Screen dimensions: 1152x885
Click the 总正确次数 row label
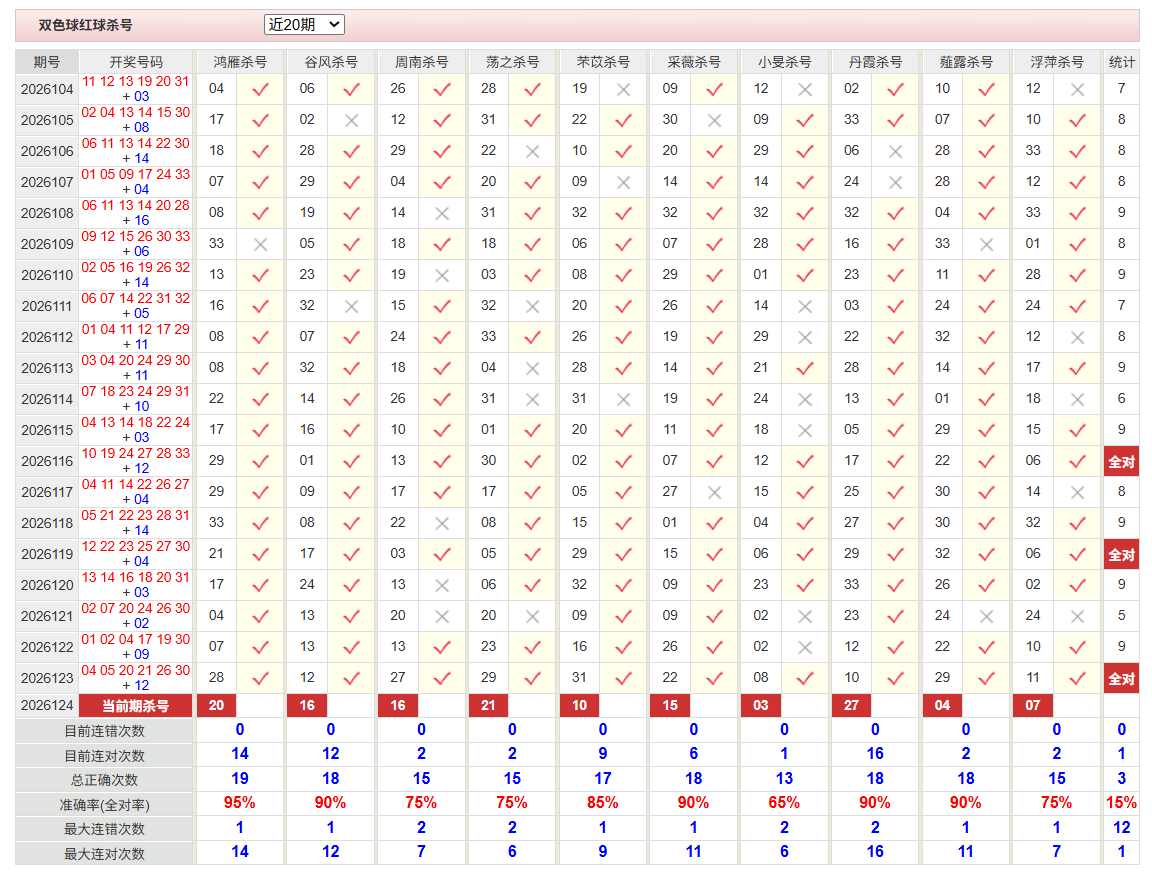tap(104, 780)
